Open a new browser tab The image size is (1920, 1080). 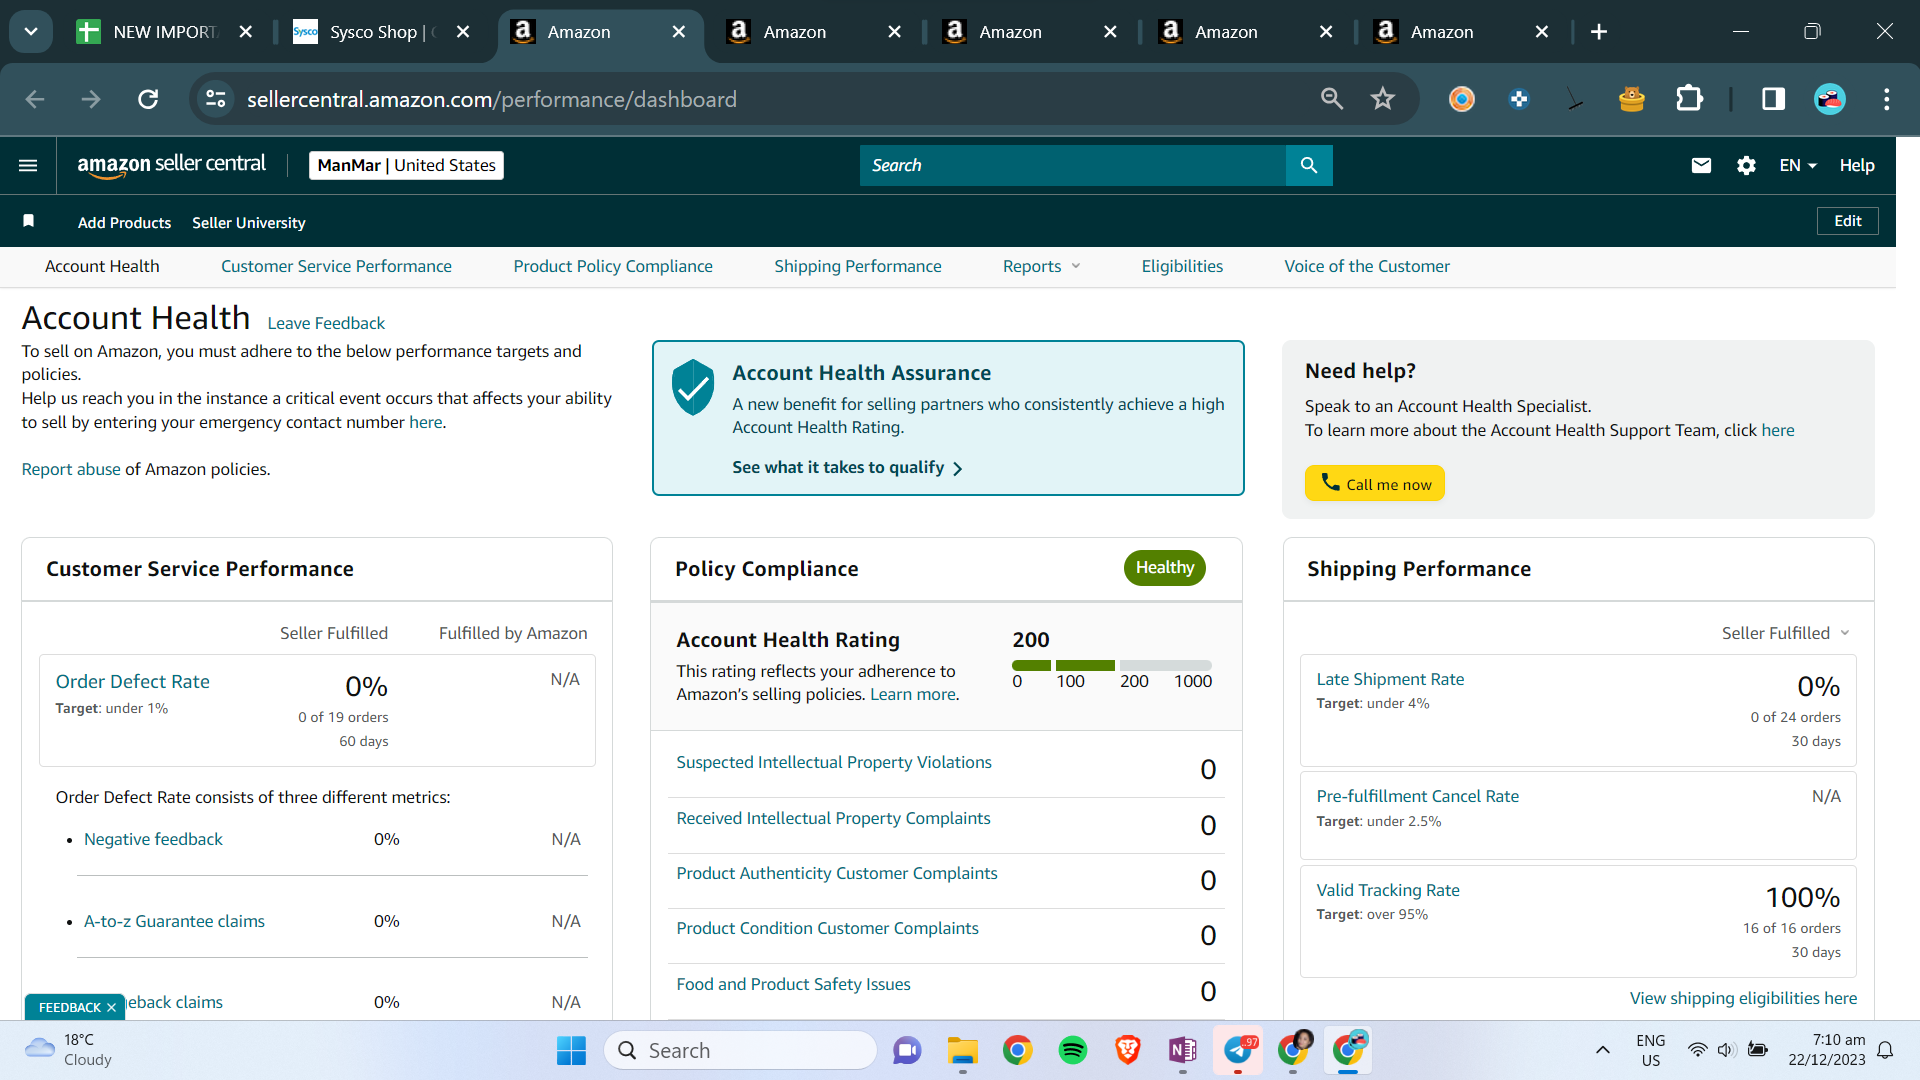pos(1599,32)
